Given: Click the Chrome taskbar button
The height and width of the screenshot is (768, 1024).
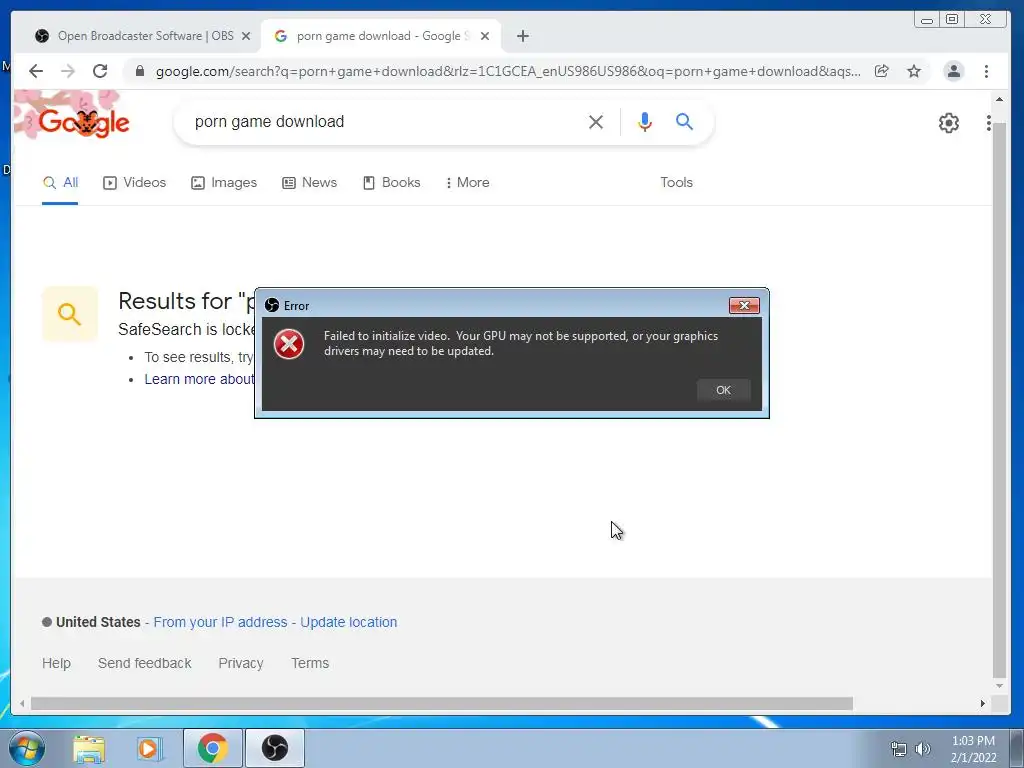Looking at the screenshot, I should tap(212, 748).
